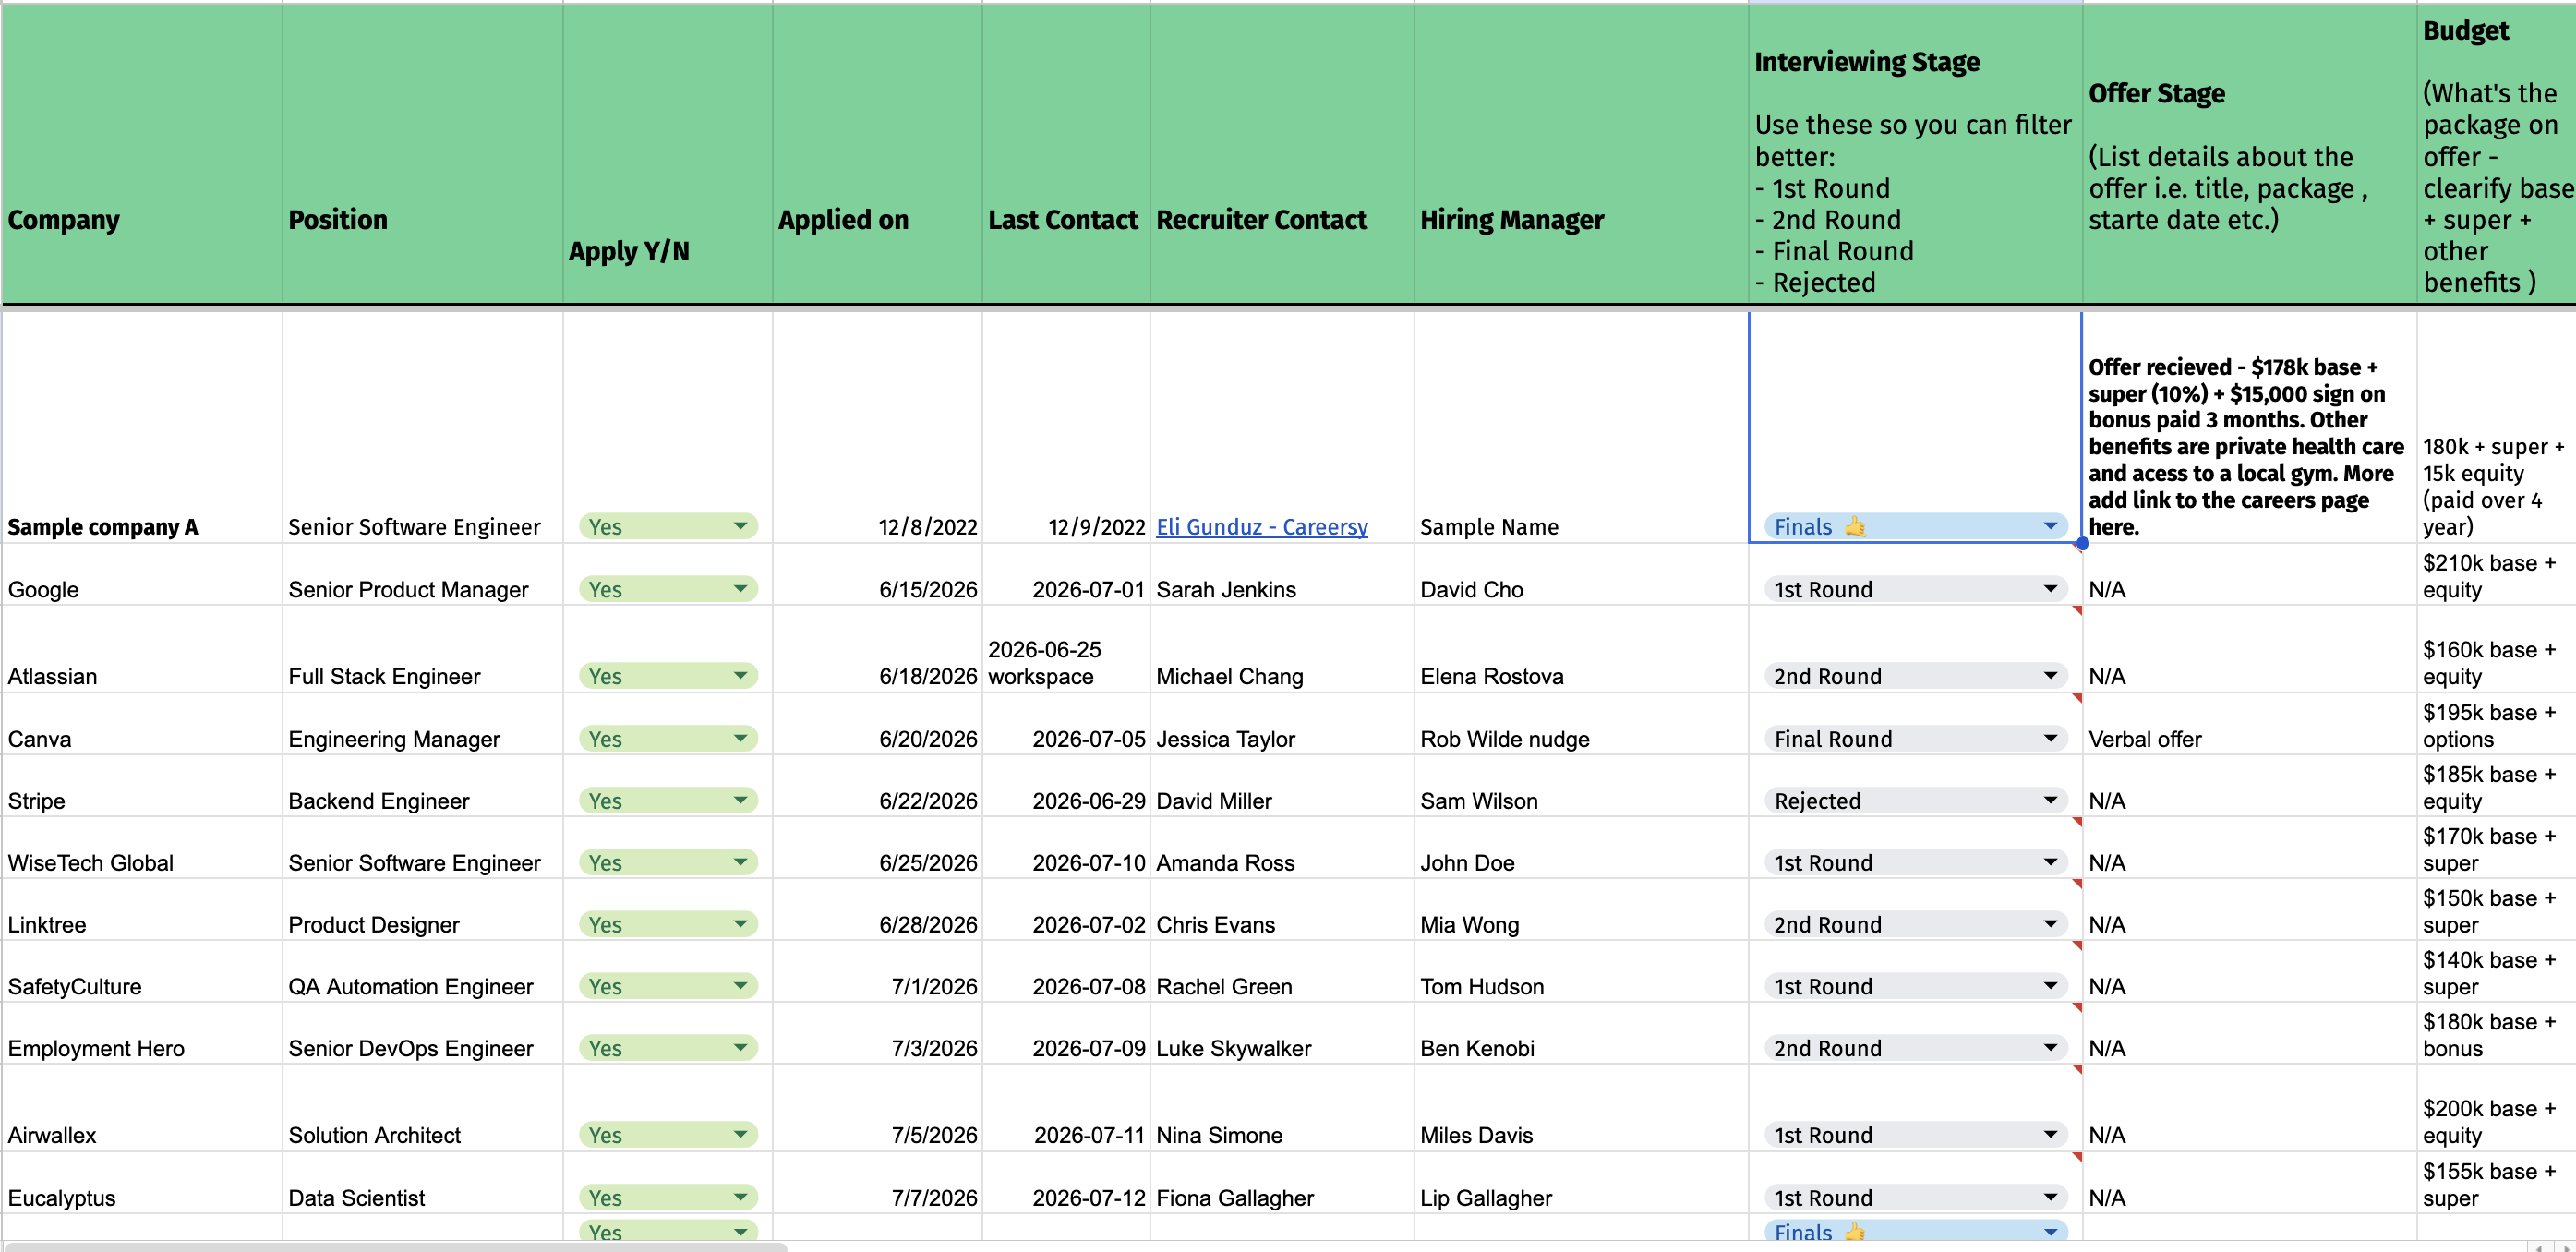
Task: Select the Full Stack Engineer position cell
Action: point(423,649)
